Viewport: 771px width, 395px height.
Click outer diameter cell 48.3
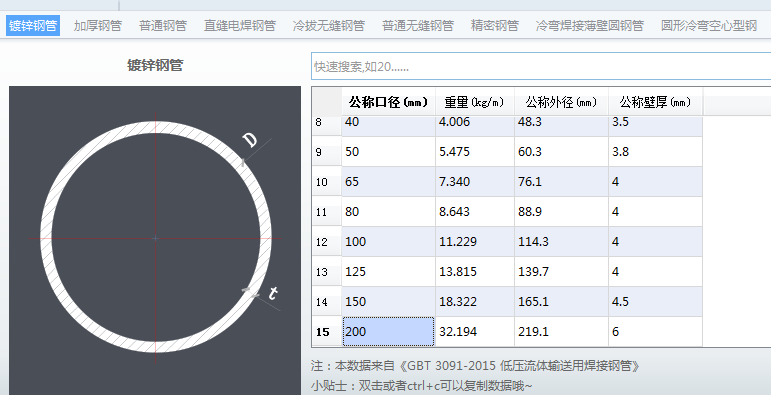[x=561, y=126]
